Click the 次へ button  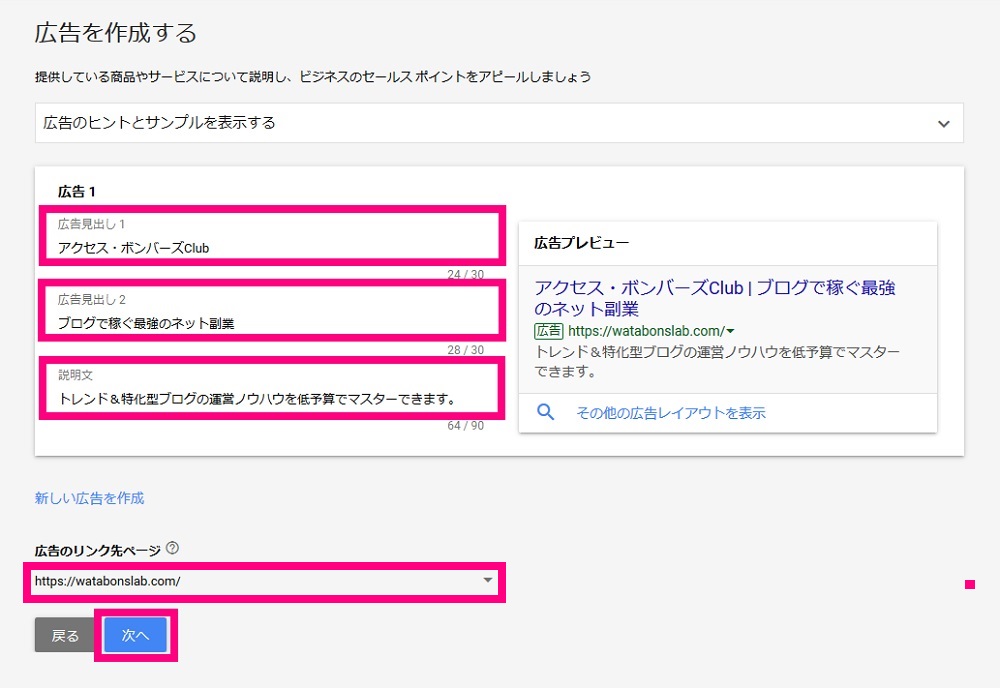(x=135, y=635)
